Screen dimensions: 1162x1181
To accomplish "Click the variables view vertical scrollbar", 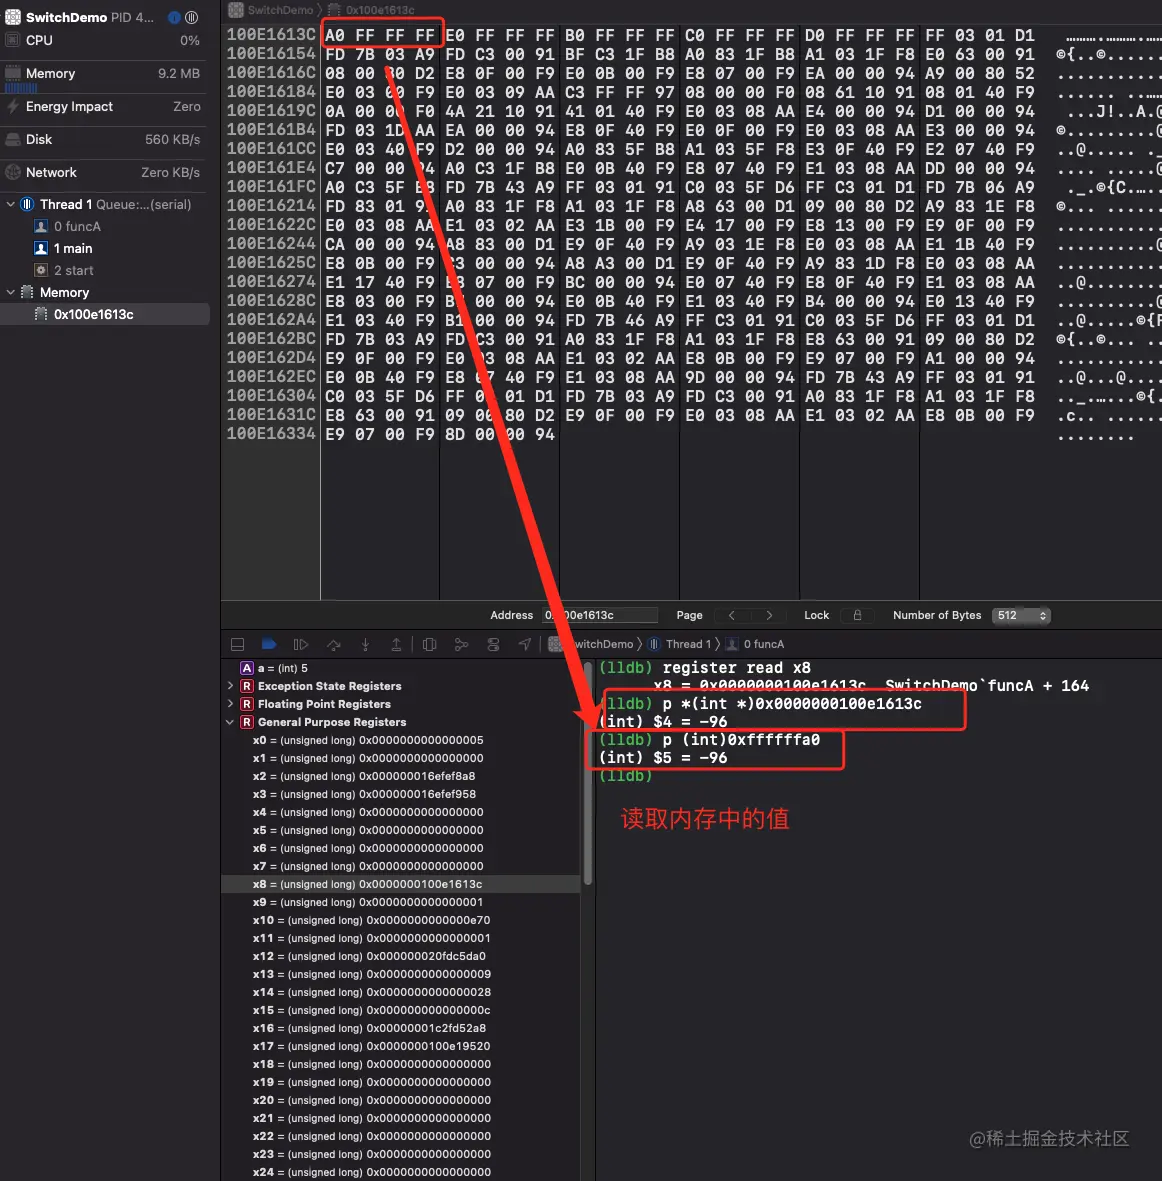I will [588, 773].
